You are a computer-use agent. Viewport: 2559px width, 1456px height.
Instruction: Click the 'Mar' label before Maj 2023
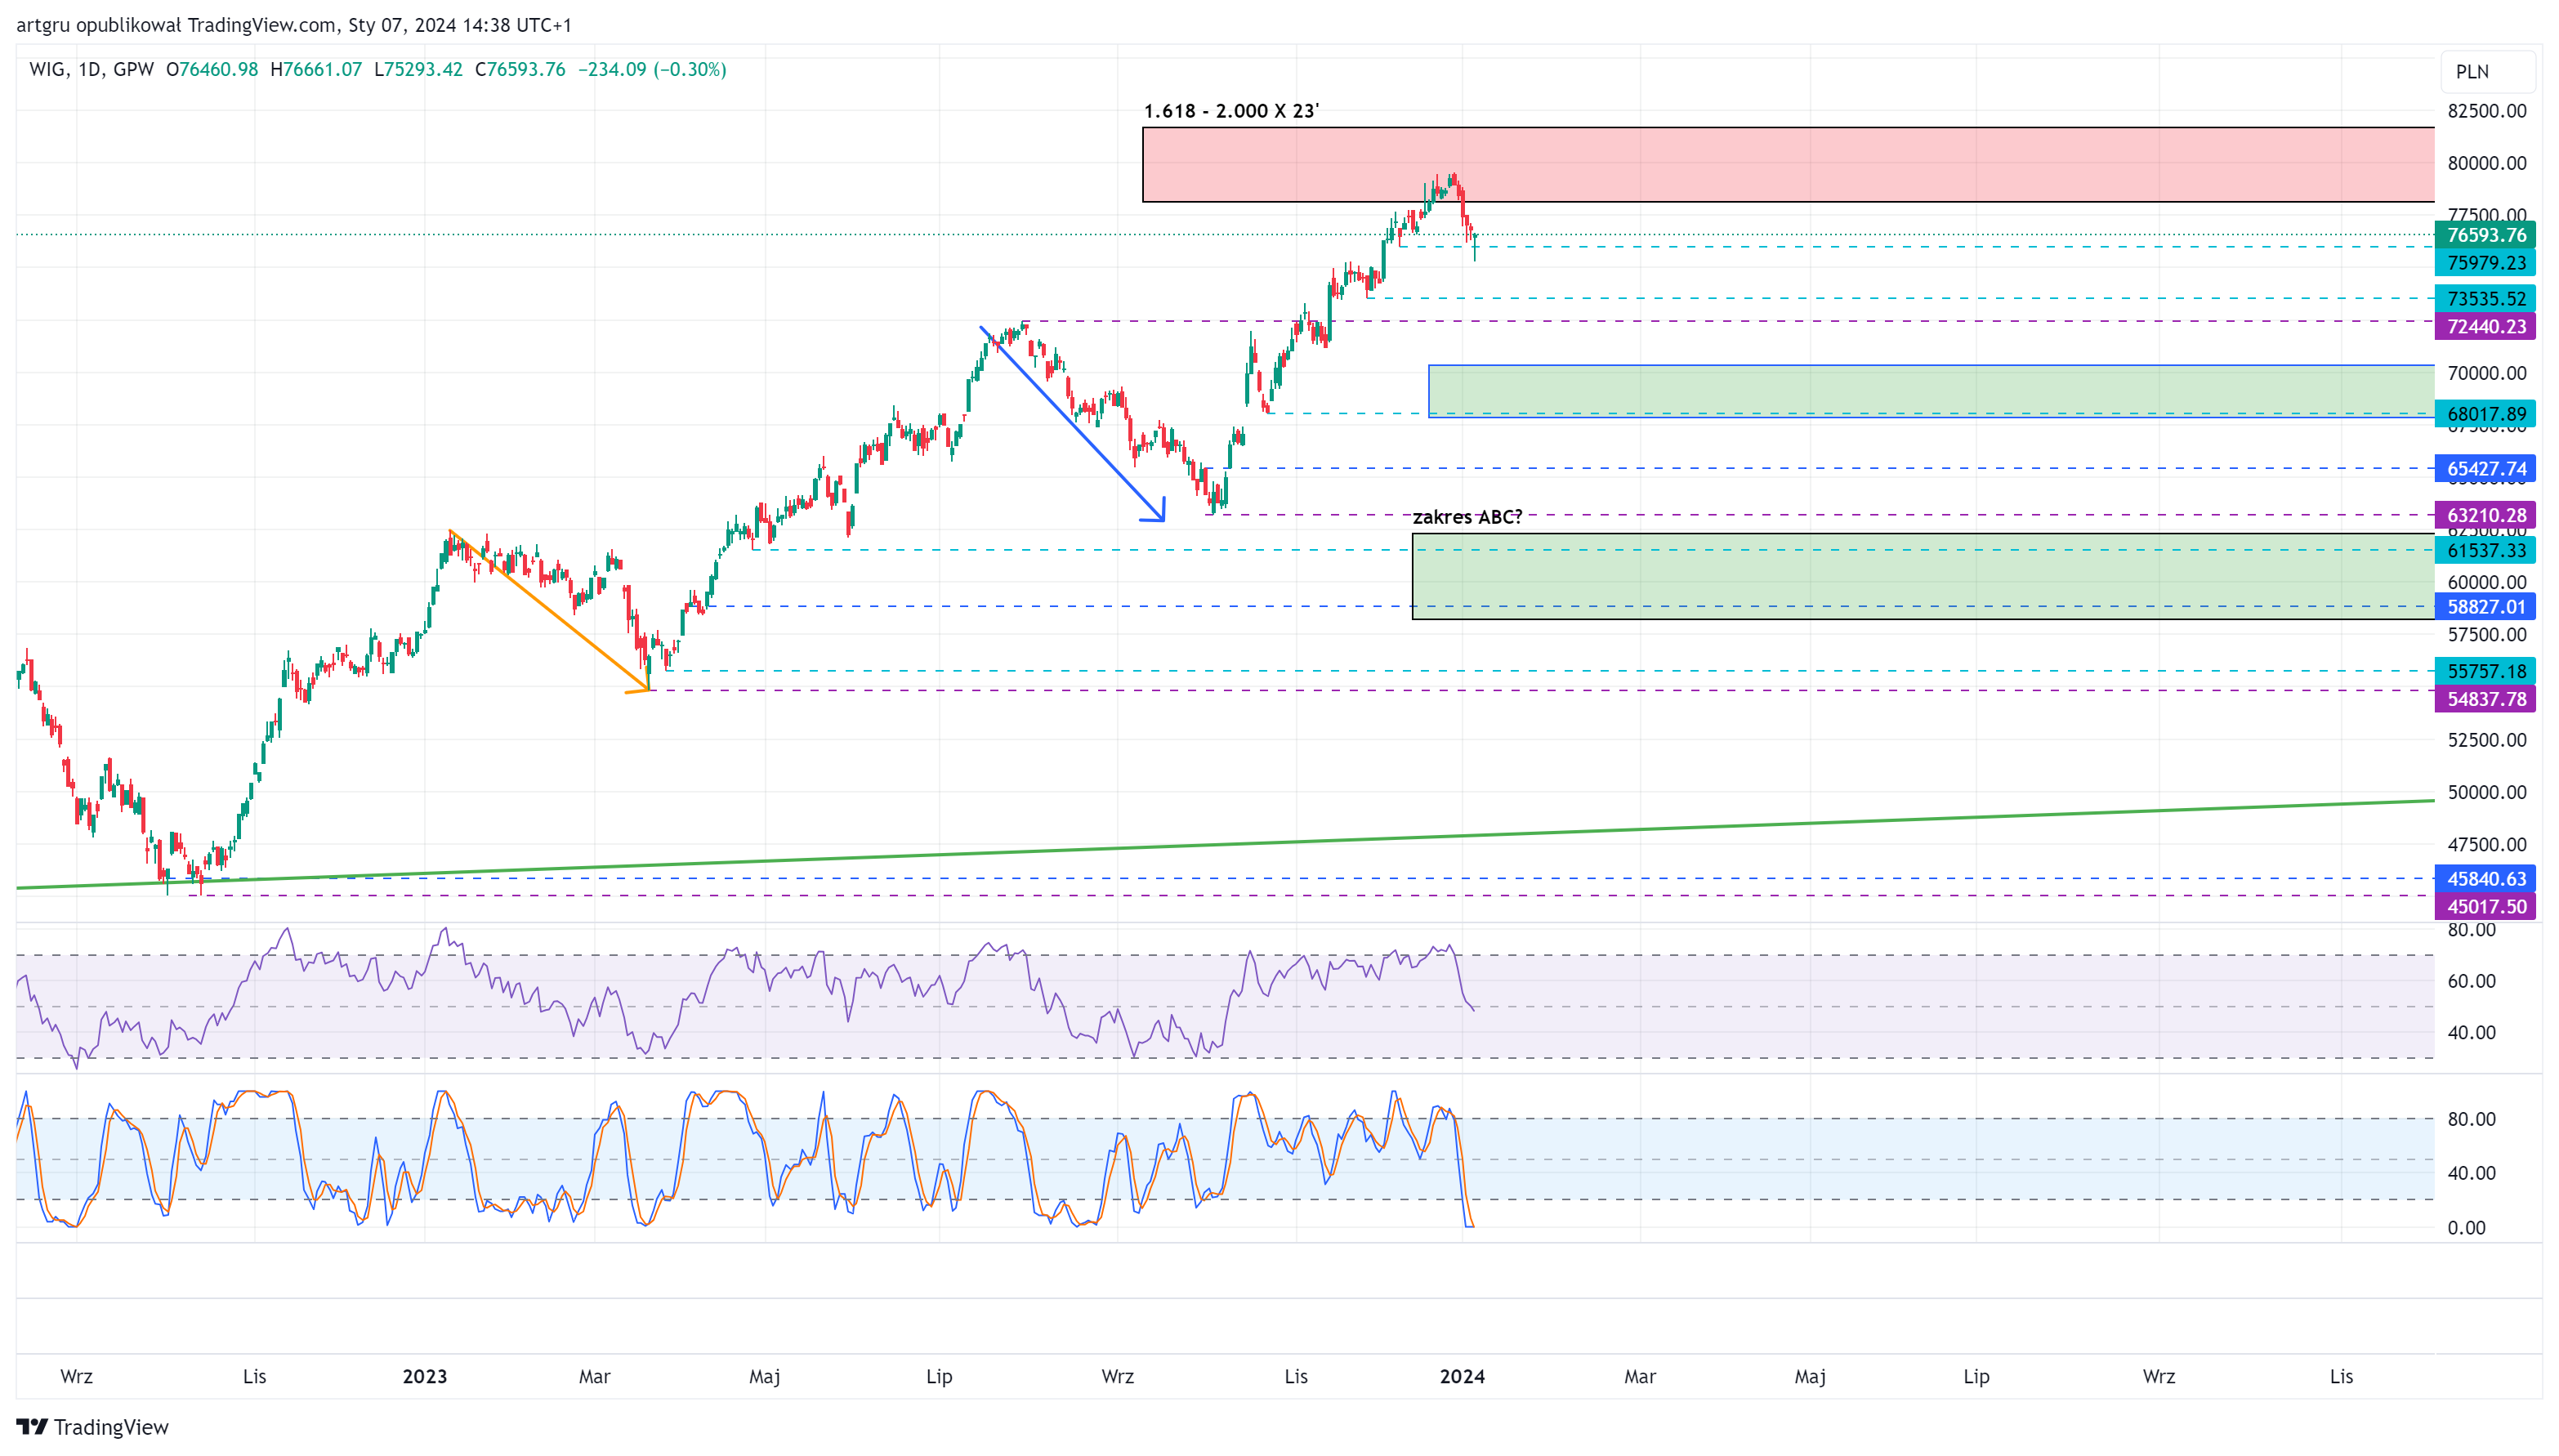pyautogui.click(x=594, y=1377)
